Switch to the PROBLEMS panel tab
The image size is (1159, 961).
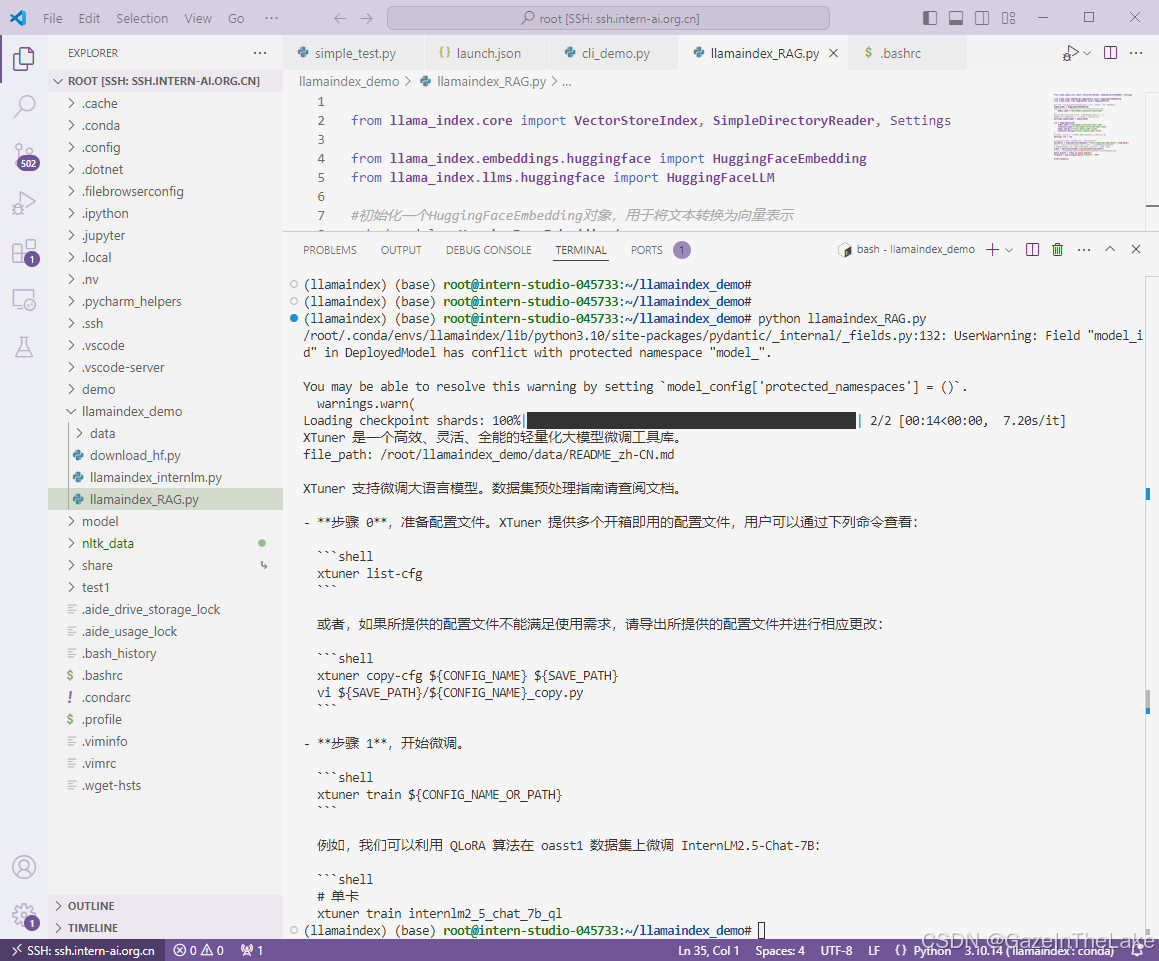click(x=329, y=249)
